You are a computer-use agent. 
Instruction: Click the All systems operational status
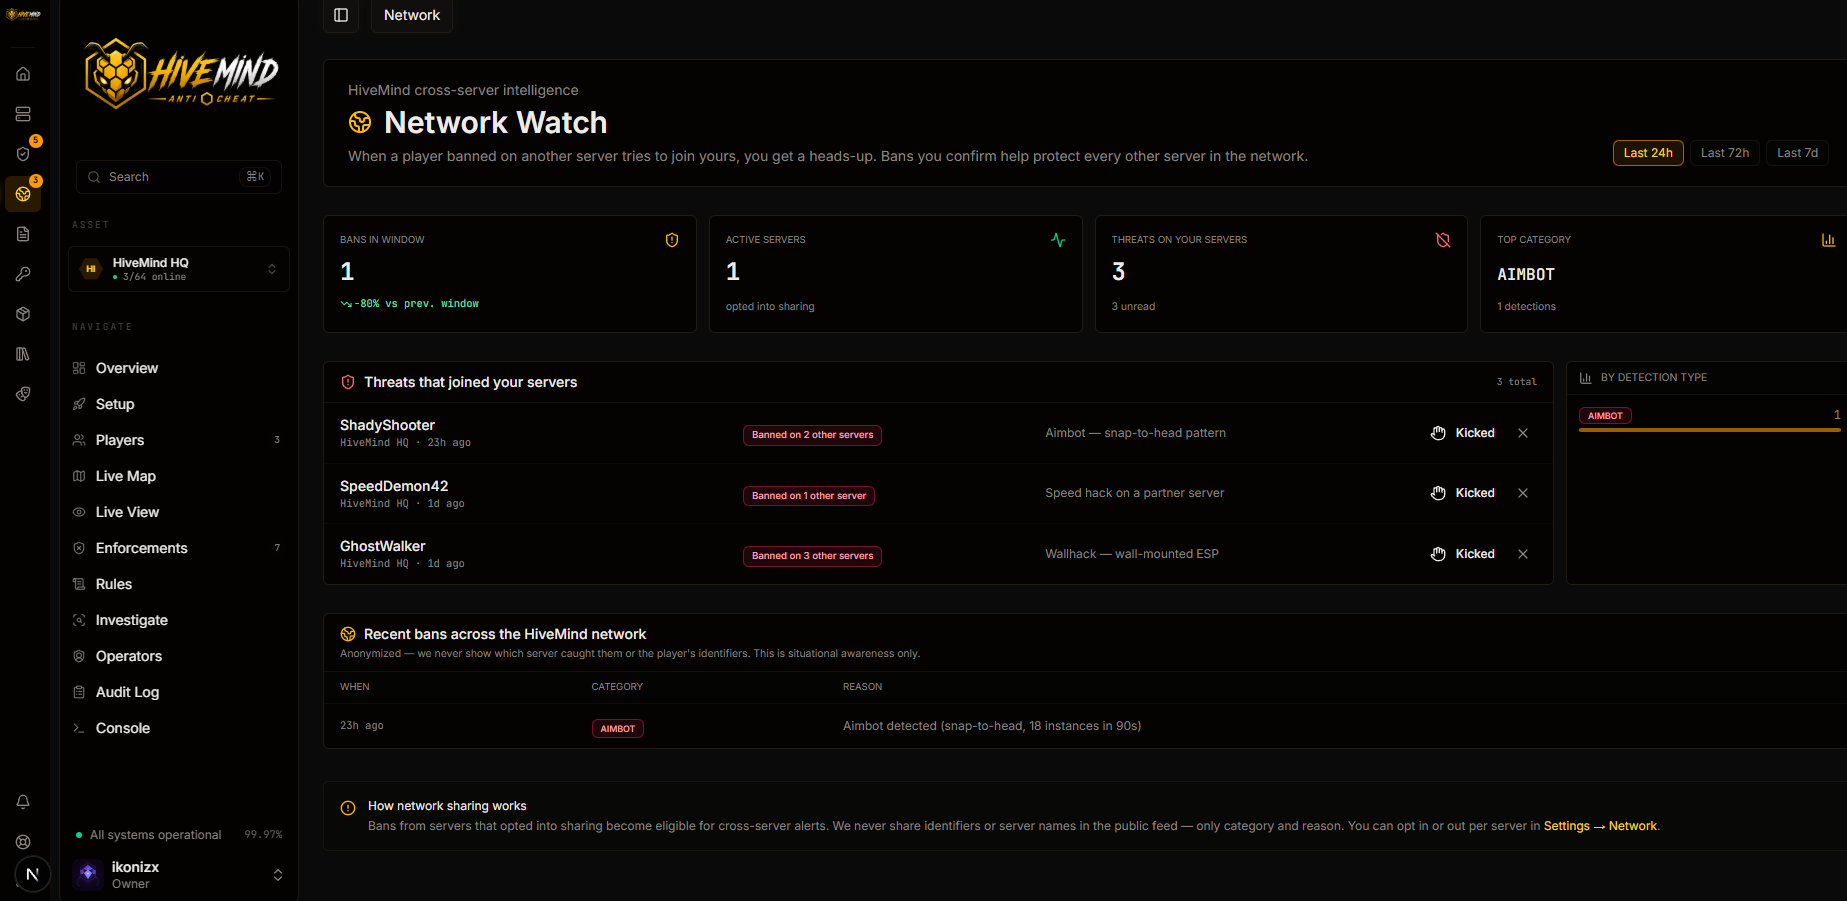click(x=155, y=835)
